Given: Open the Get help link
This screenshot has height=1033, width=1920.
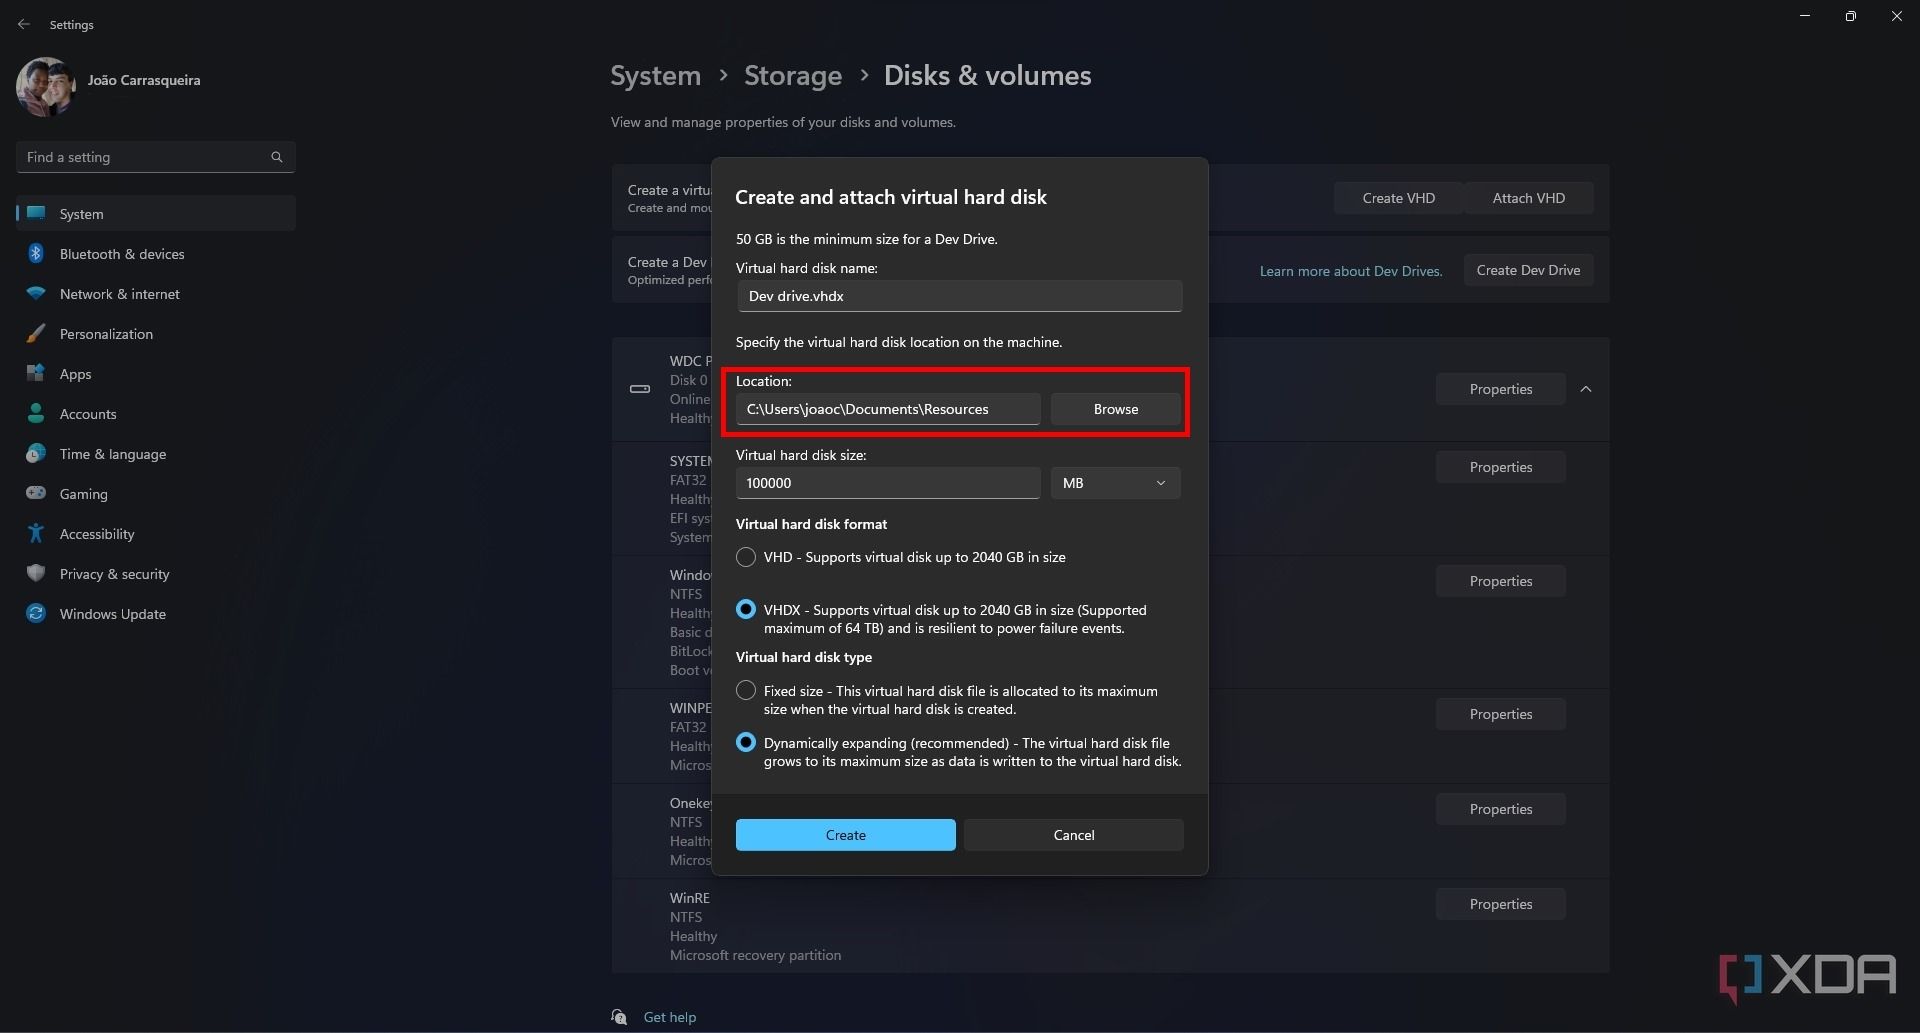Looking at the screenshot, I should point(669,1017).
